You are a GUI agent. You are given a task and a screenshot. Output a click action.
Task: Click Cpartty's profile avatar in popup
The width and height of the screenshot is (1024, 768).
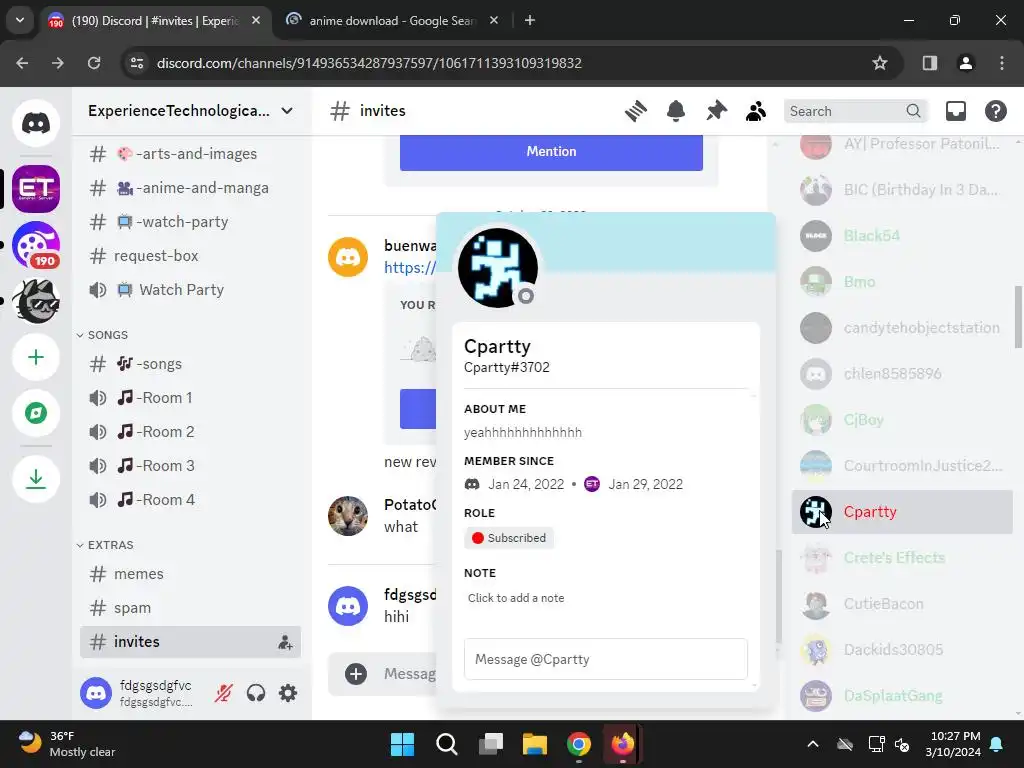(x=498, y=267)
